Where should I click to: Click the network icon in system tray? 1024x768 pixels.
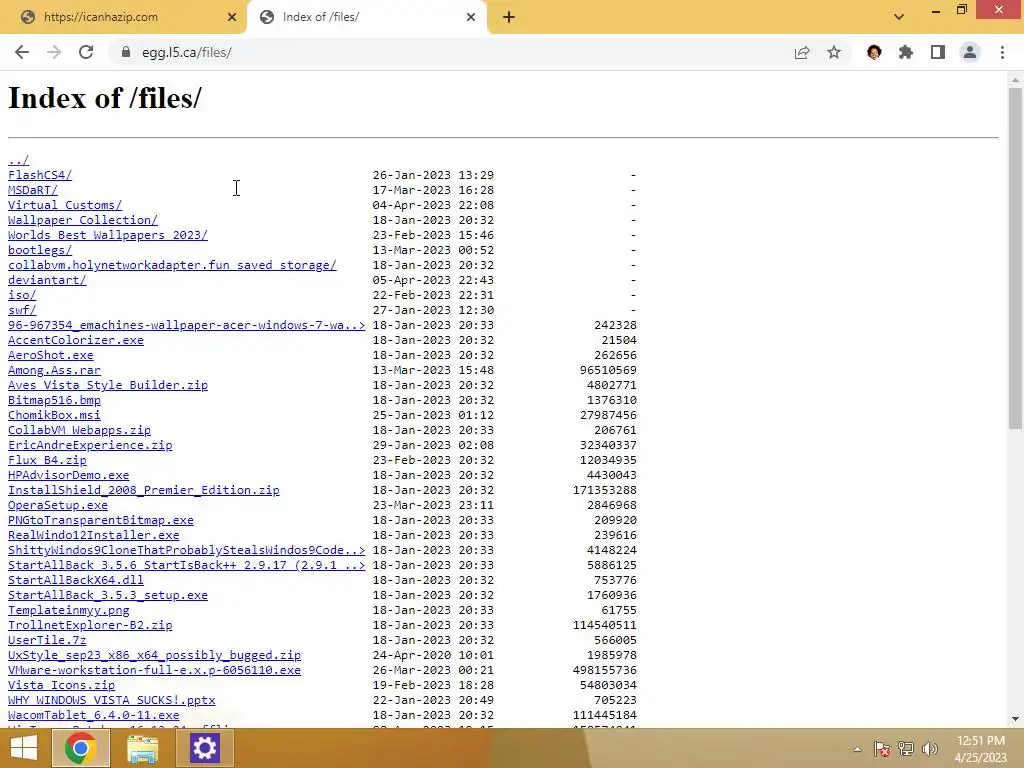906,749
